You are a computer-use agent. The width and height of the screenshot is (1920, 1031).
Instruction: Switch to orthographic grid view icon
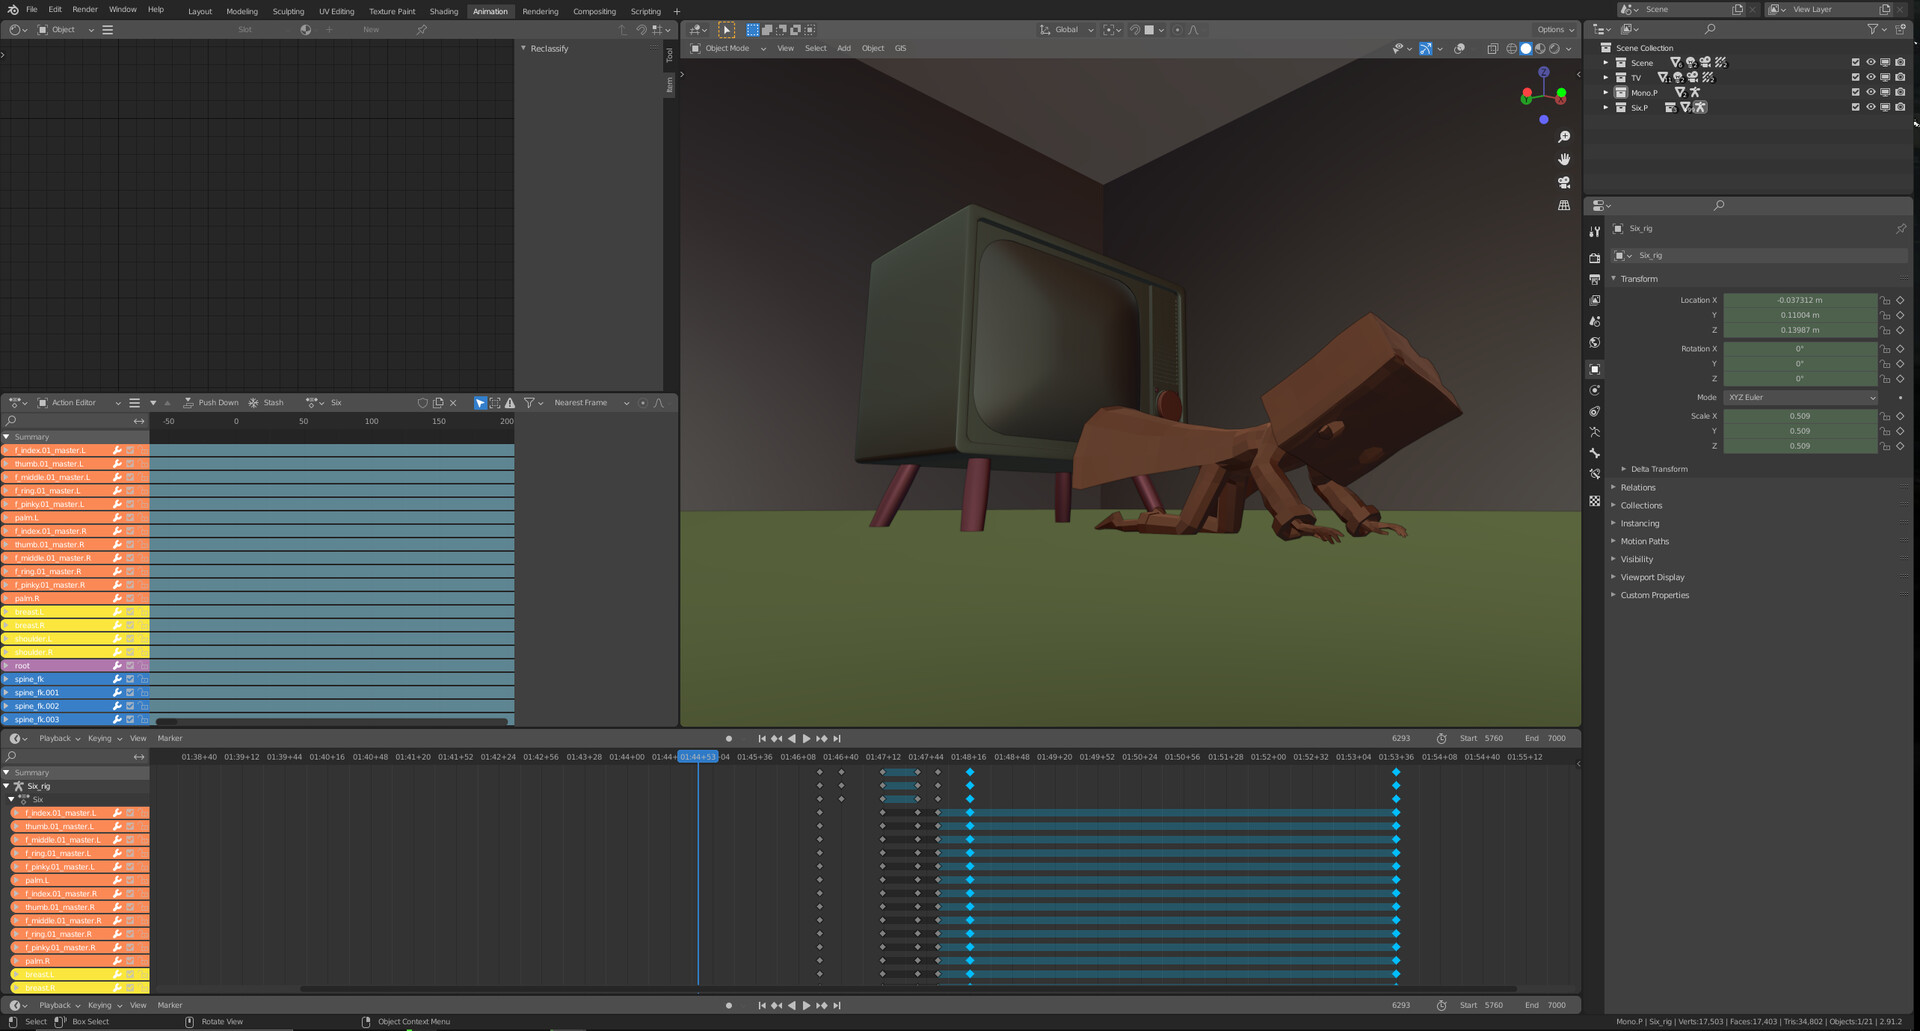1564,206
